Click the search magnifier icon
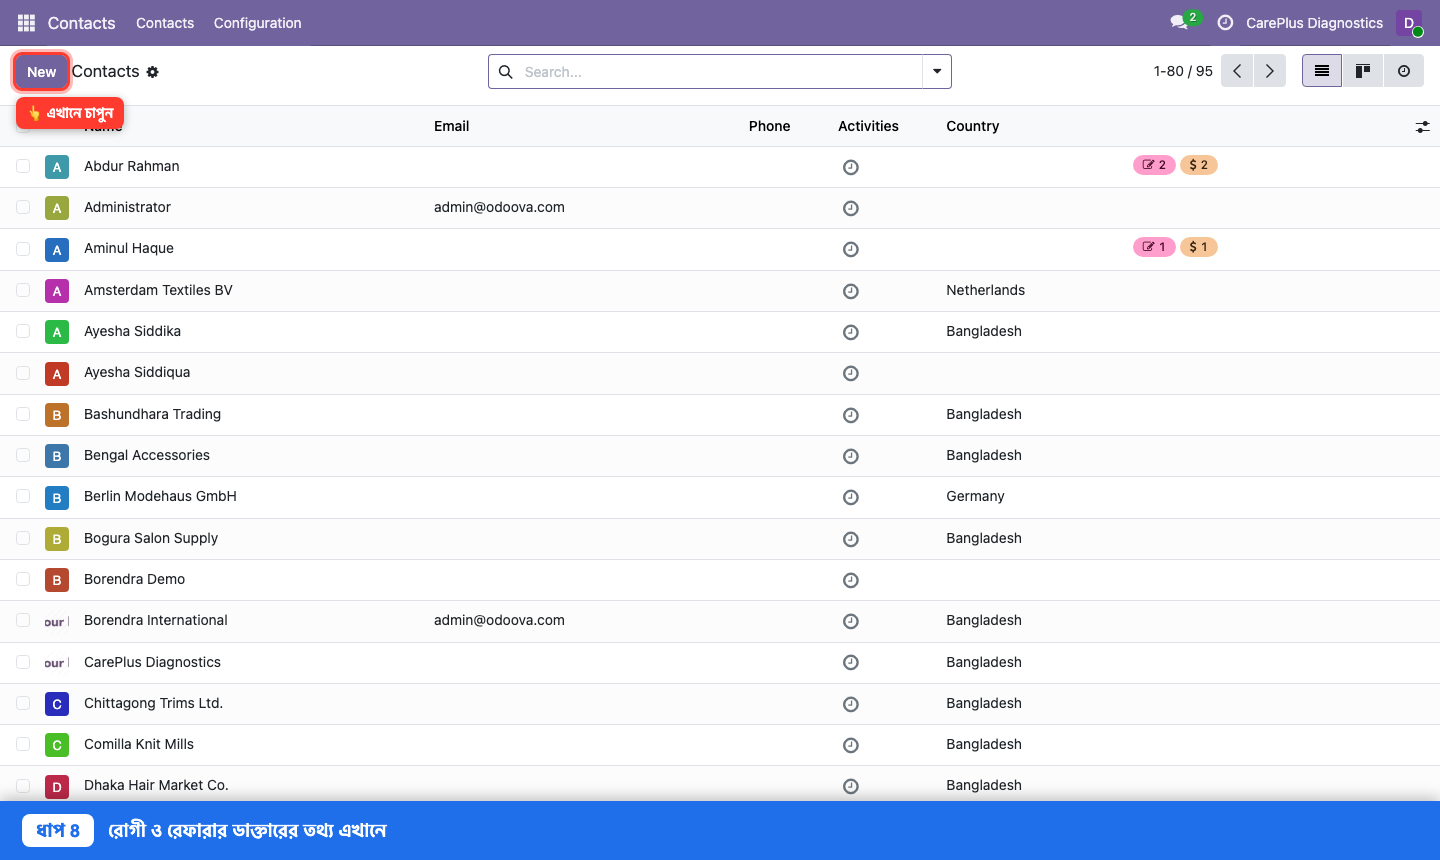This screenshot has width=1440, height=860. click(506, 72)
